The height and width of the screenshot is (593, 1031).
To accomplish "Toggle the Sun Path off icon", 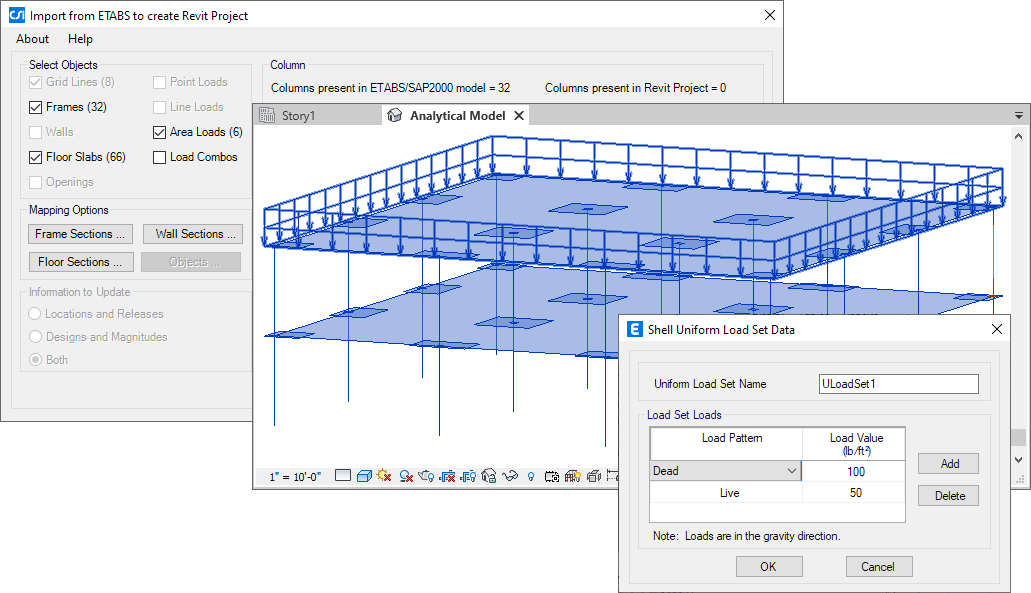I will click(x=385, y=476).
